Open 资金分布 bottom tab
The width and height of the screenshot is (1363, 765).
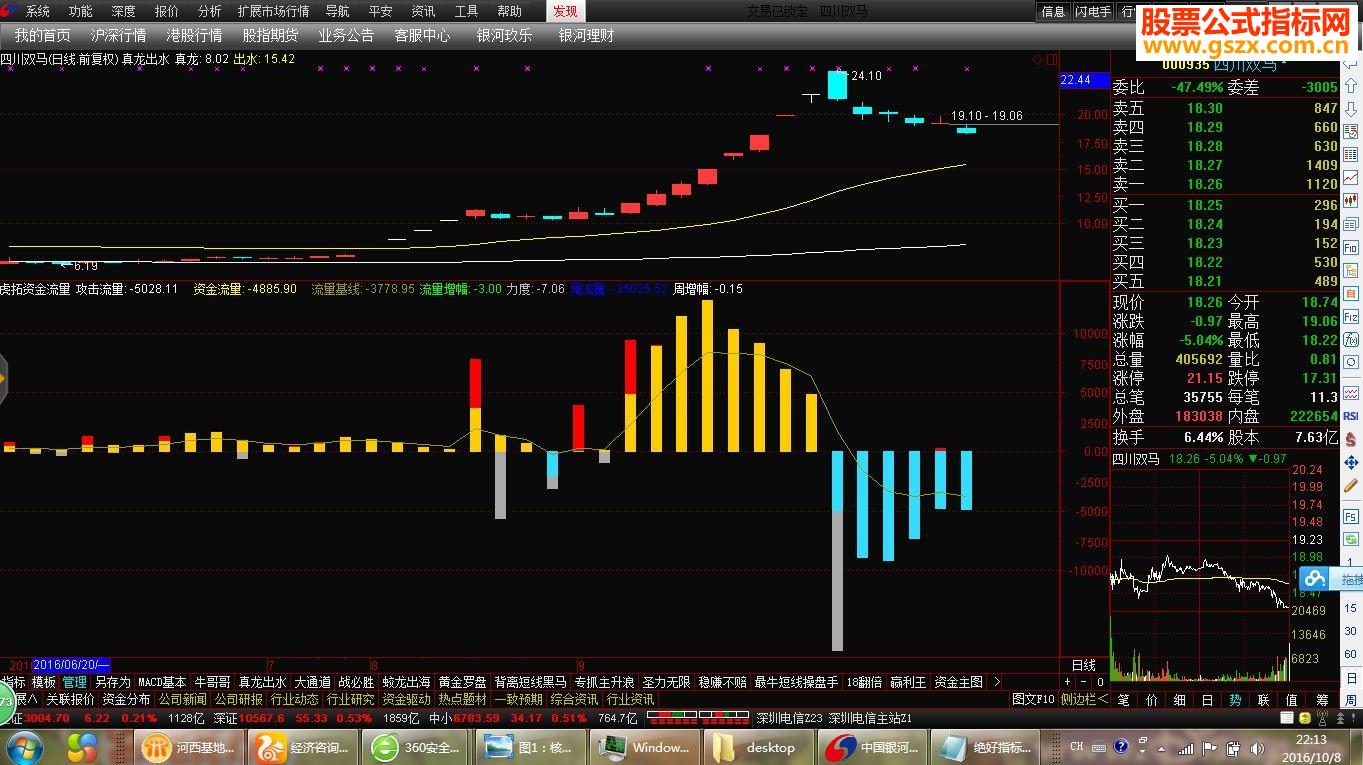(x=126, y=699)
